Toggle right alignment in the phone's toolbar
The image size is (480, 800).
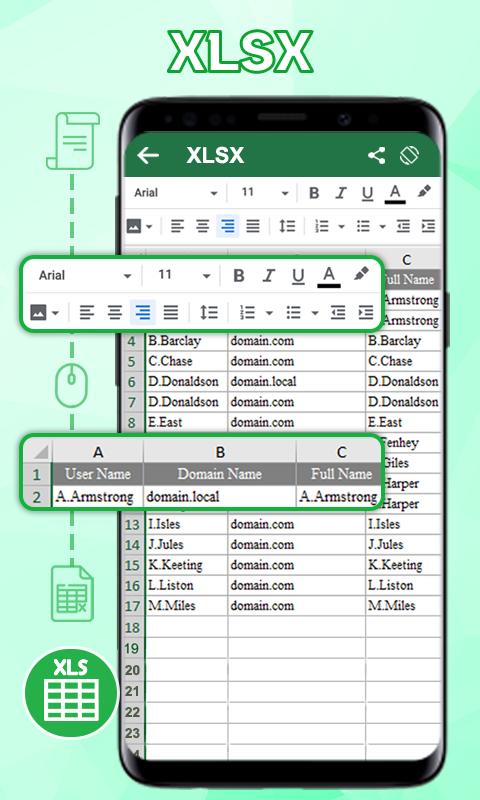coord(228,226)
